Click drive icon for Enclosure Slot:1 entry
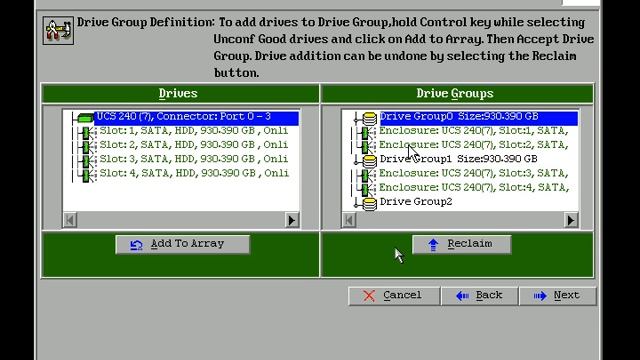640x360 pixels. [x=365, y=133]
